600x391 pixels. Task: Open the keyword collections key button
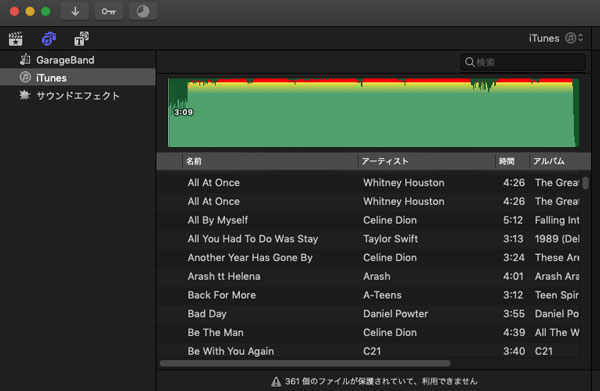click(x=109, y=11)
